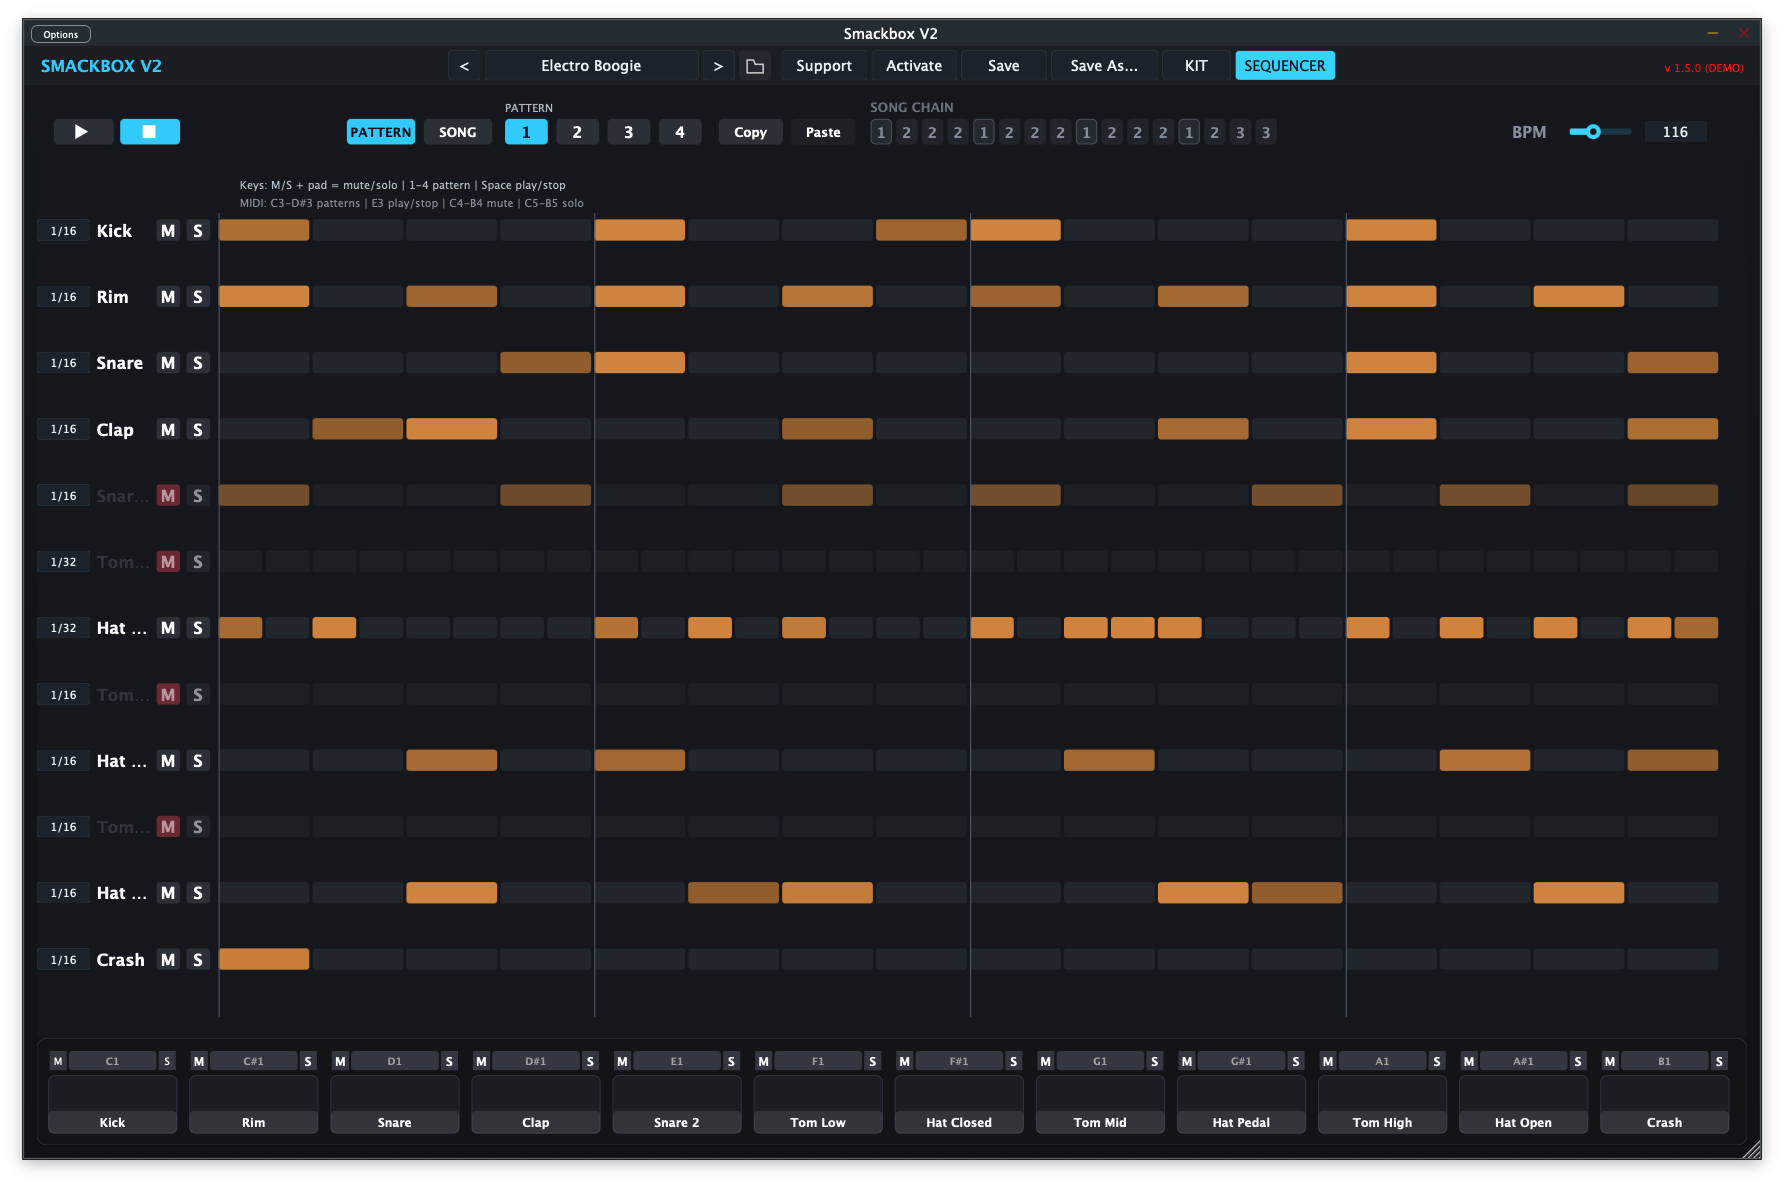1784x1186 pixels.
Task: Mute the Crash sequencer row
Action: pyautogui.click(x=168, y=960)
